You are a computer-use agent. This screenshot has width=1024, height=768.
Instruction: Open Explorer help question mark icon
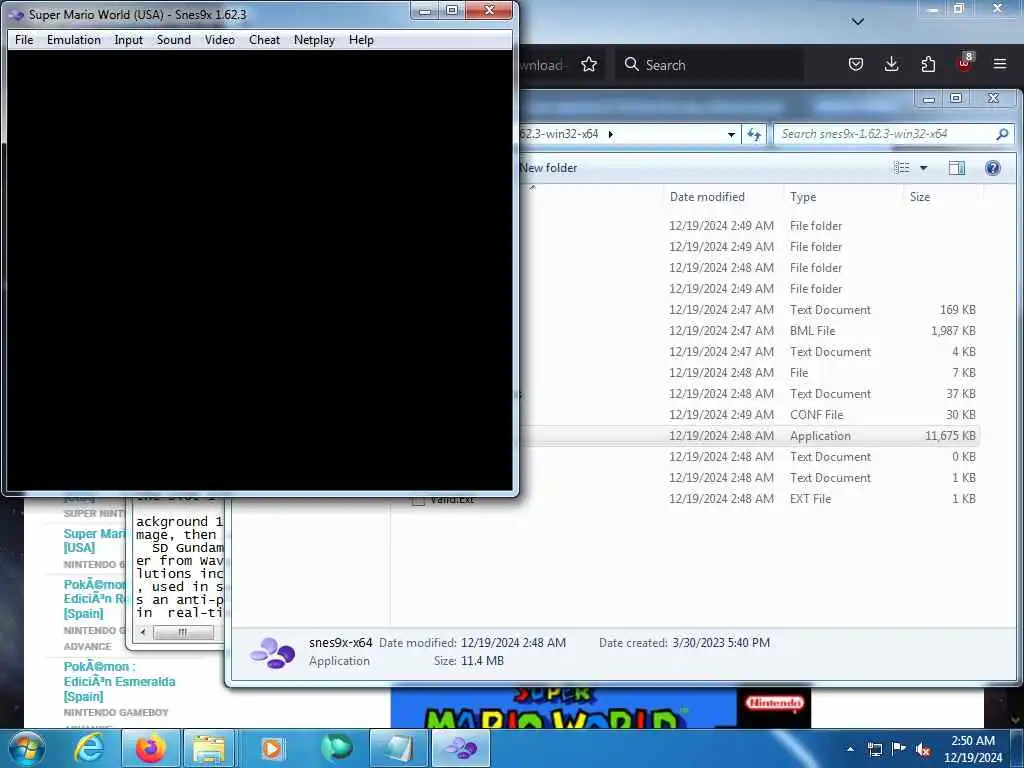tap(993, 168)
